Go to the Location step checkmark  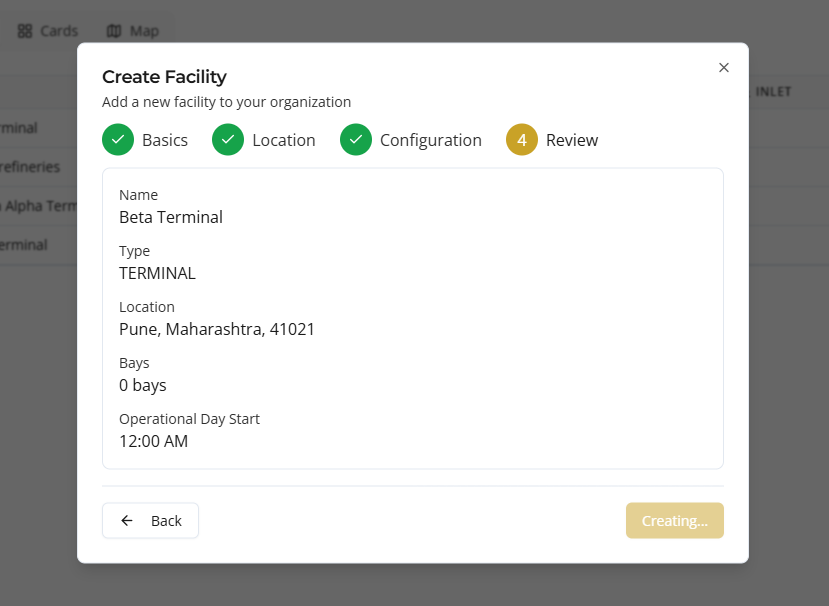pos(228,140)
